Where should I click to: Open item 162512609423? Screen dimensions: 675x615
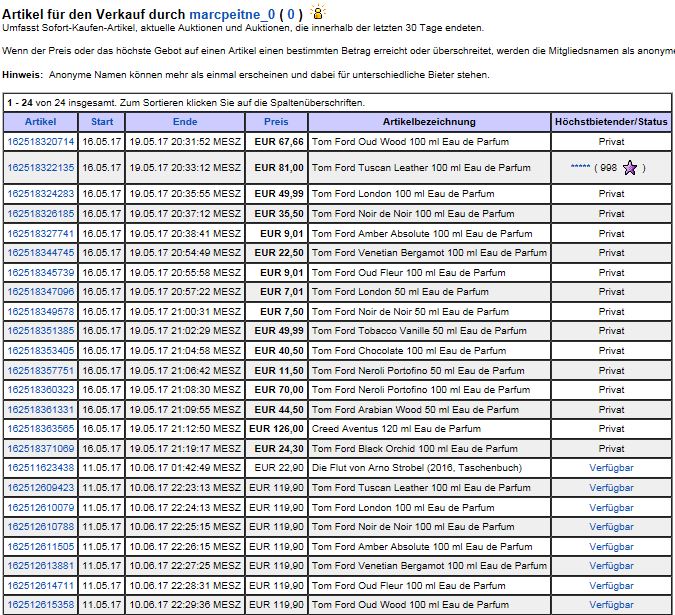[41, 488]
